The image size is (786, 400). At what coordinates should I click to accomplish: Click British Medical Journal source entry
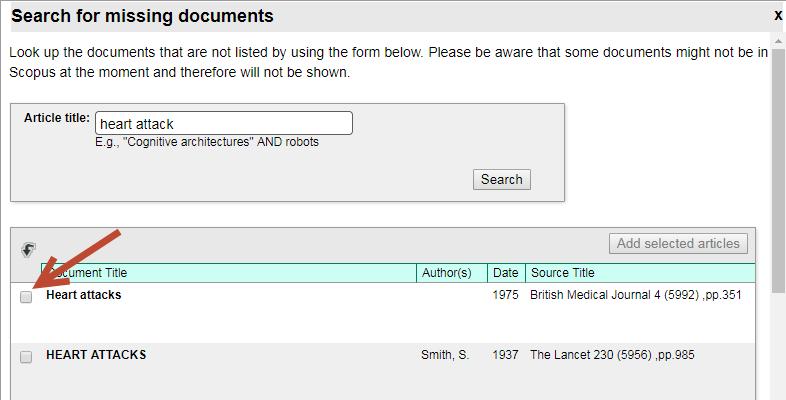(636, 295)
